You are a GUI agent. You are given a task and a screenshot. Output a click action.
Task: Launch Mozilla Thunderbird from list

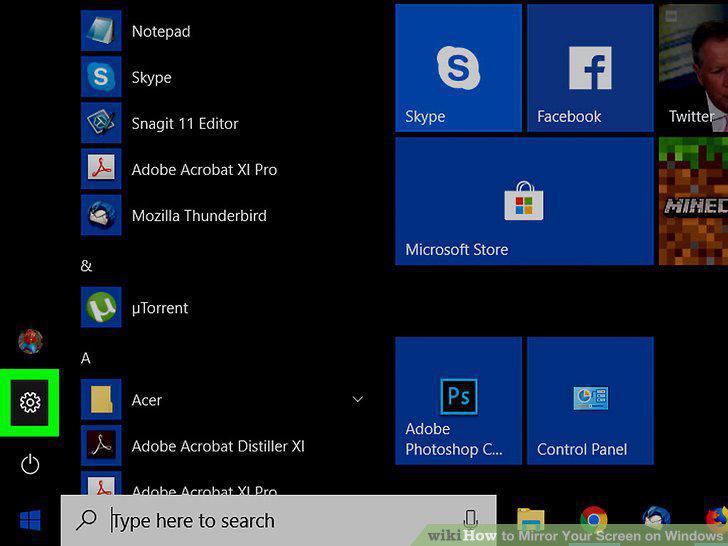(x=199, y=215)
